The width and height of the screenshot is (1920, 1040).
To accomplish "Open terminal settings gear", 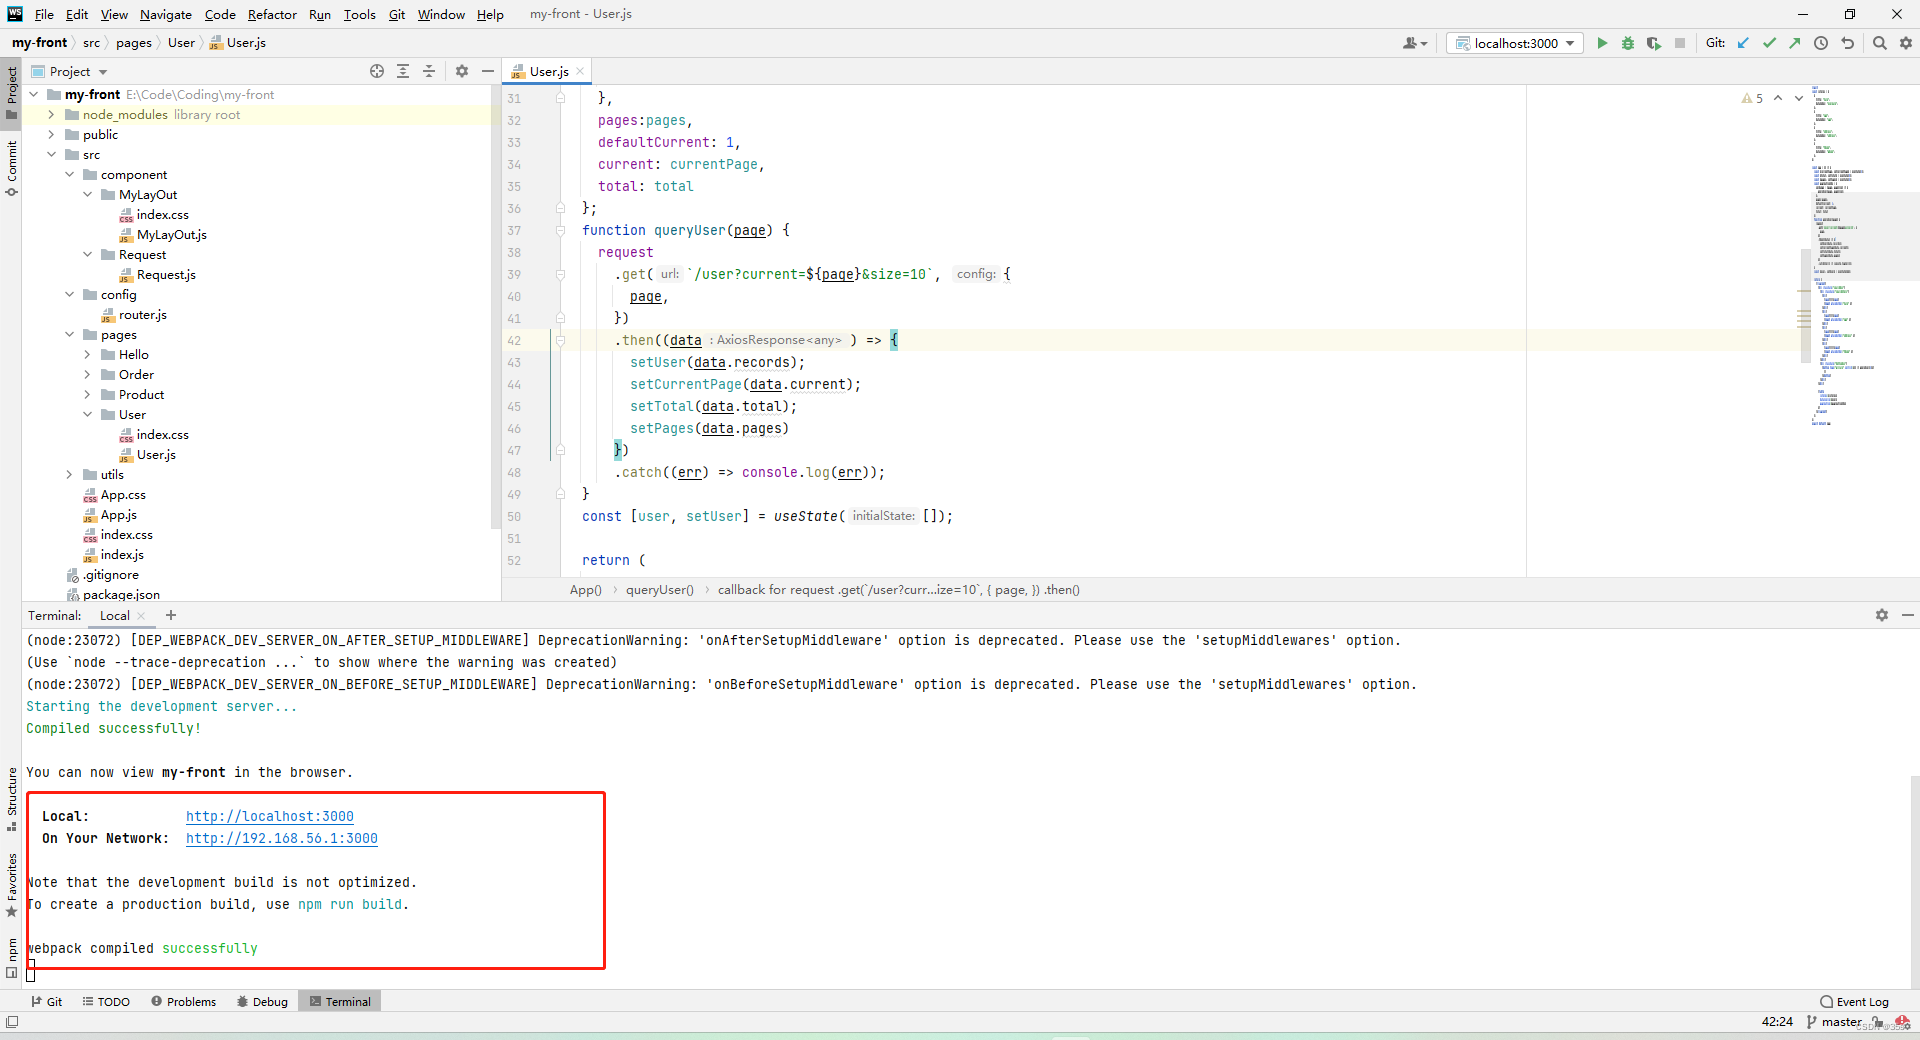I will click(1882, 615).
